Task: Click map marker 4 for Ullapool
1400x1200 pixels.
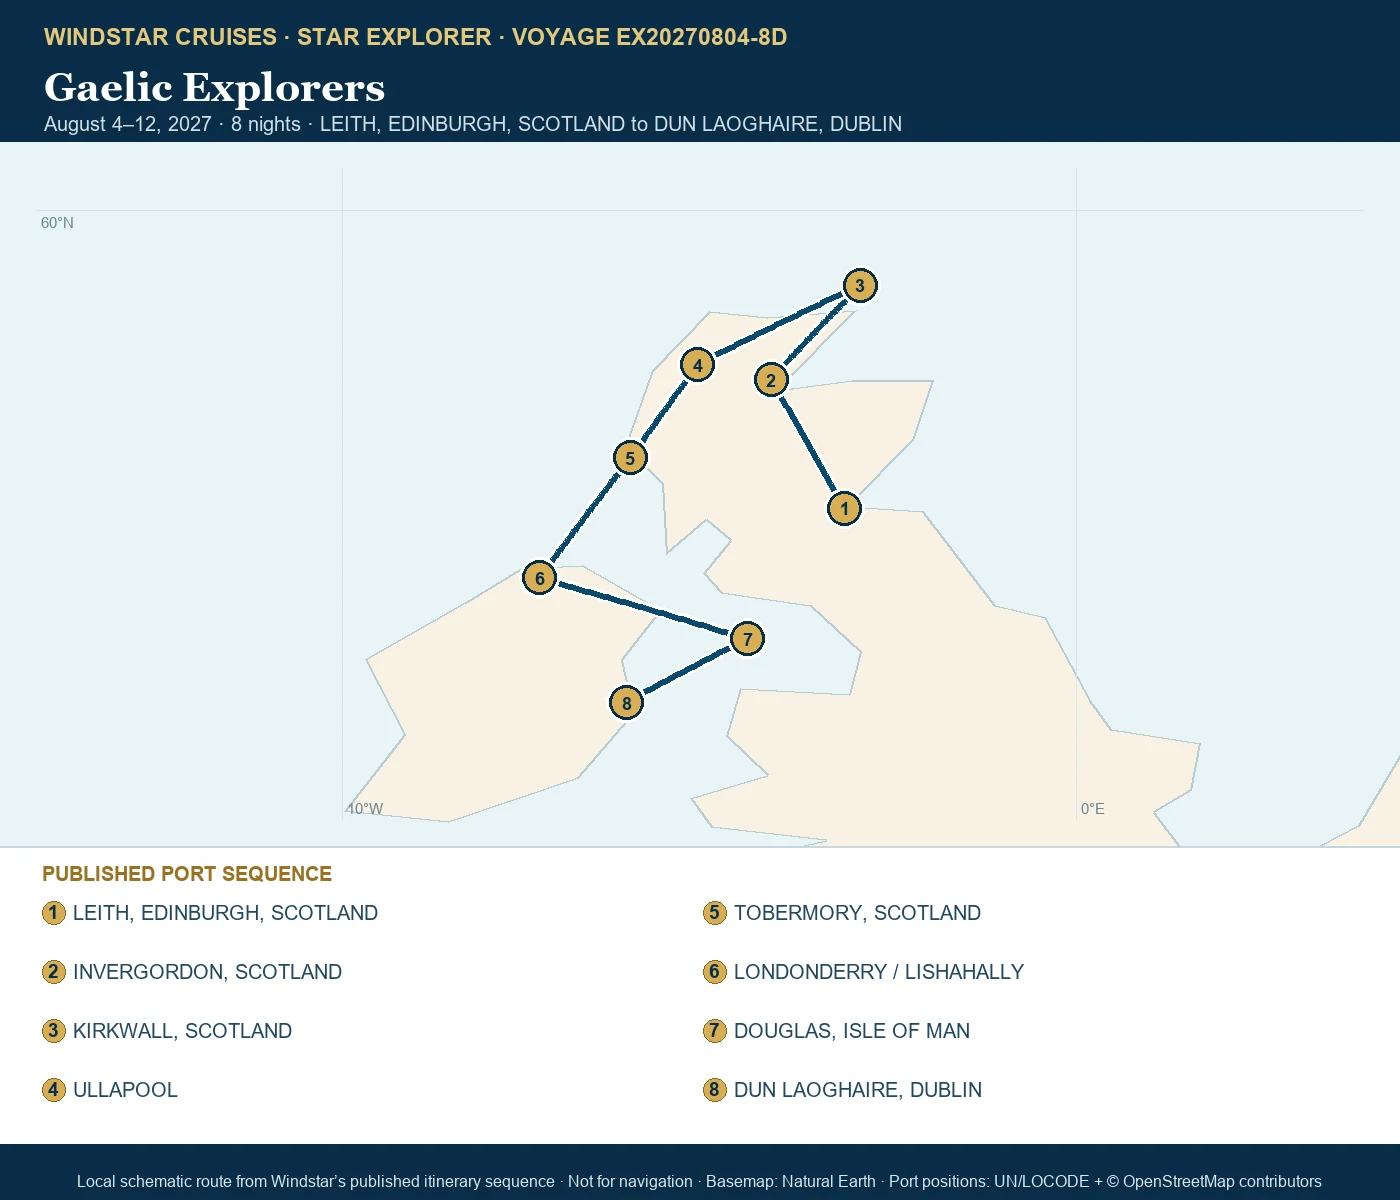Action: click(697, 365)
